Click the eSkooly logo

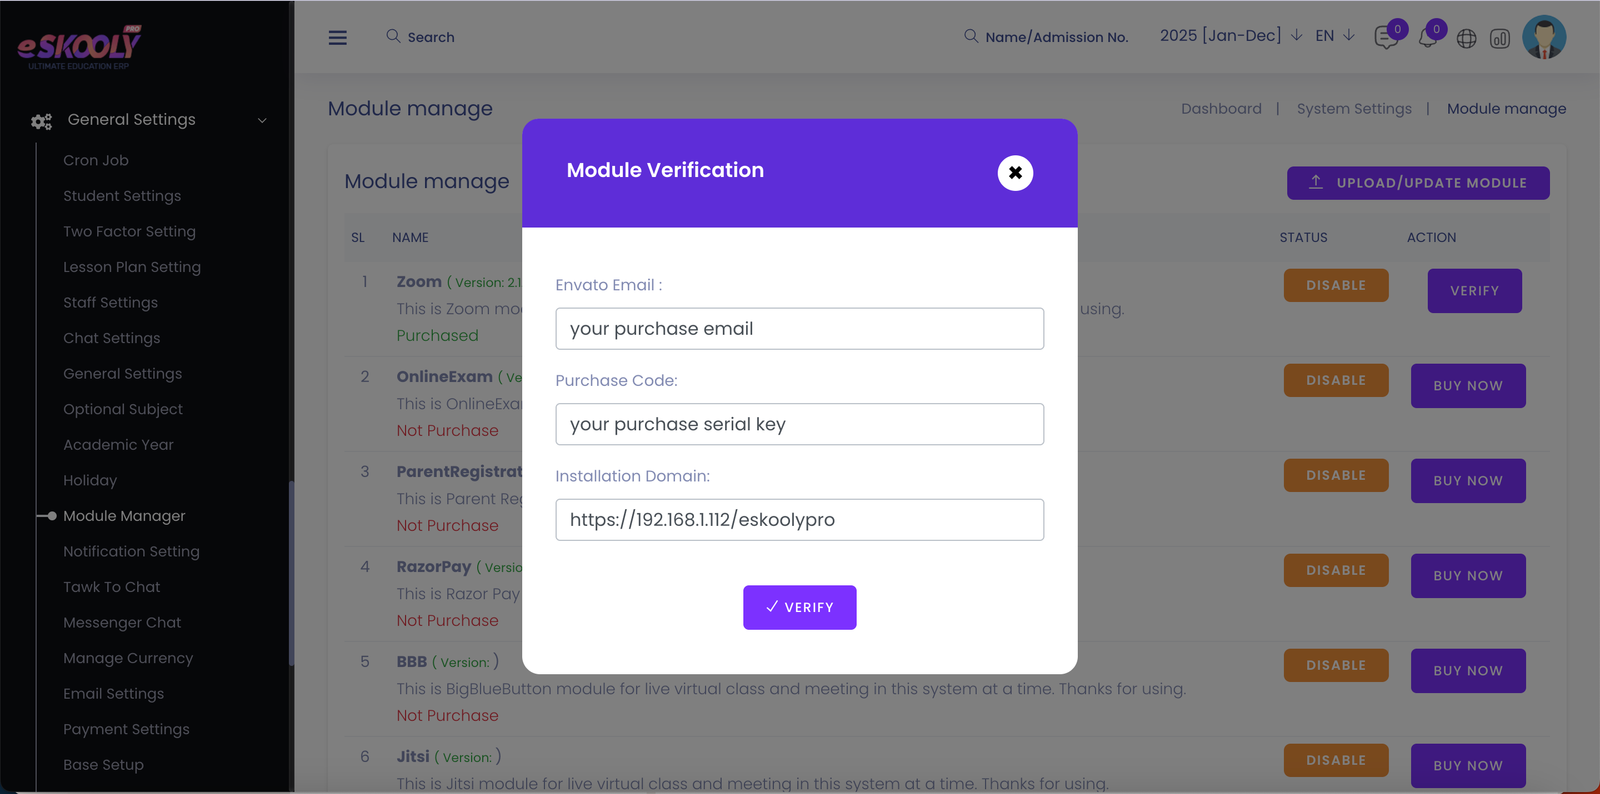click(x=80, y=47)
